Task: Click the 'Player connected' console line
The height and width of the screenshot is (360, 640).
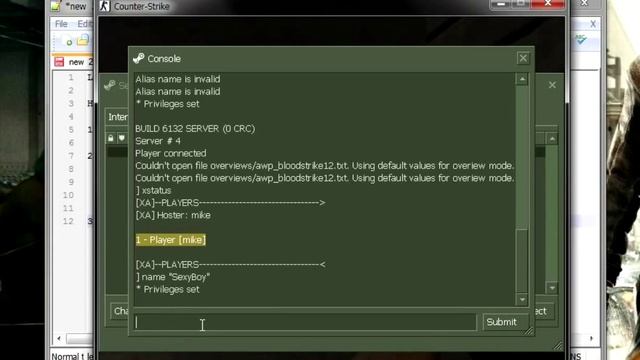Action: (171, 153)
